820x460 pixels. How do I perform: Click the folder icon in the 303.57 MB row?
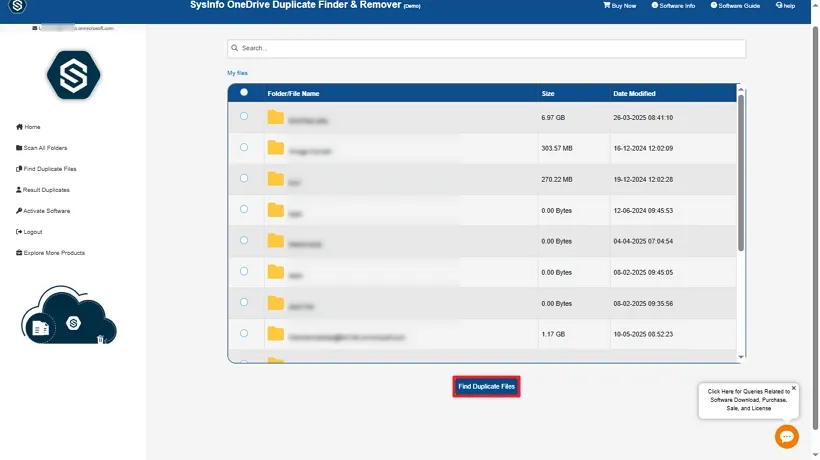pyautogui.click(x=276, y=148)
